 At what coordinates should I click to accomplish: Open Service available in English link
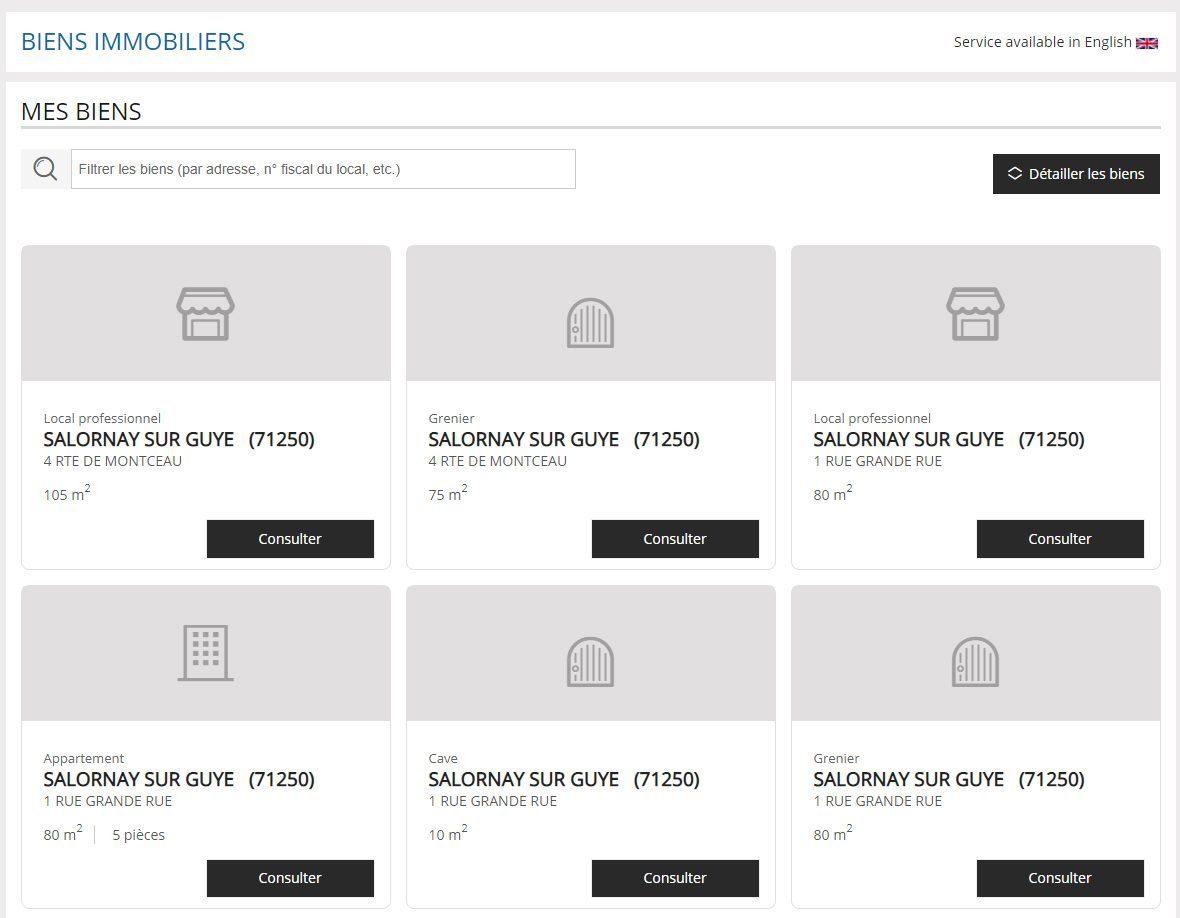1042,42
